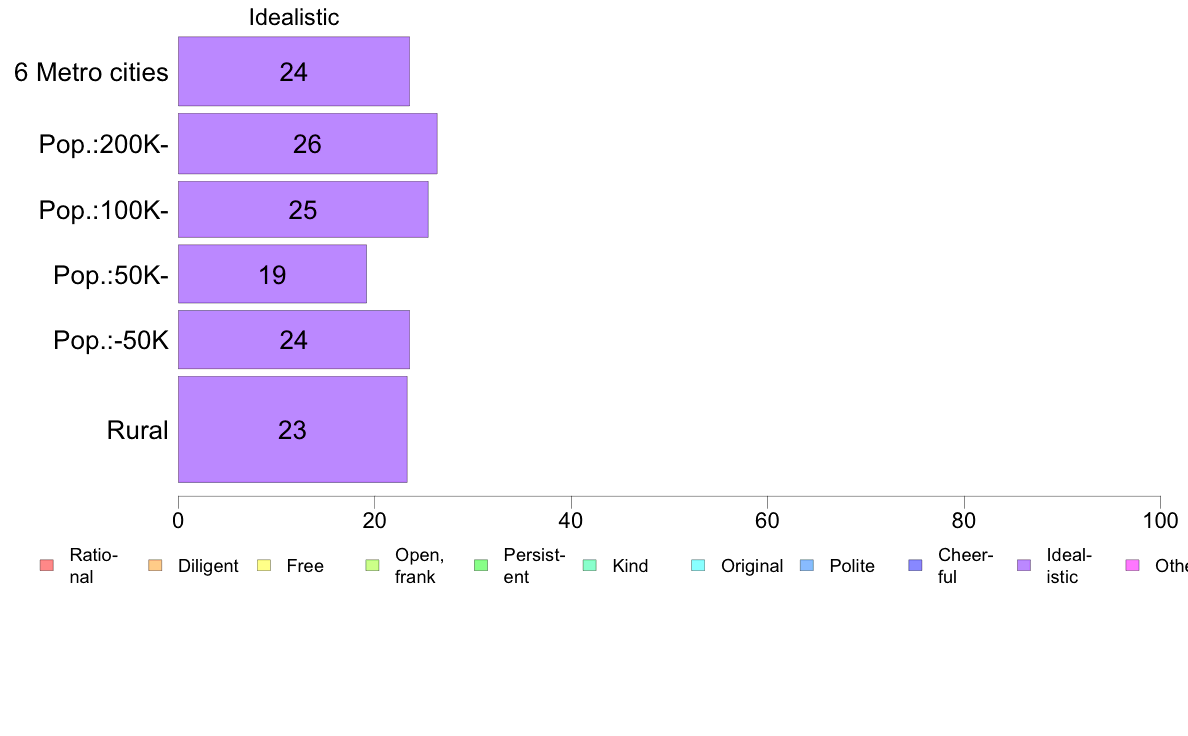Select the Open, frank legend swatch

[x=372, y=565]
